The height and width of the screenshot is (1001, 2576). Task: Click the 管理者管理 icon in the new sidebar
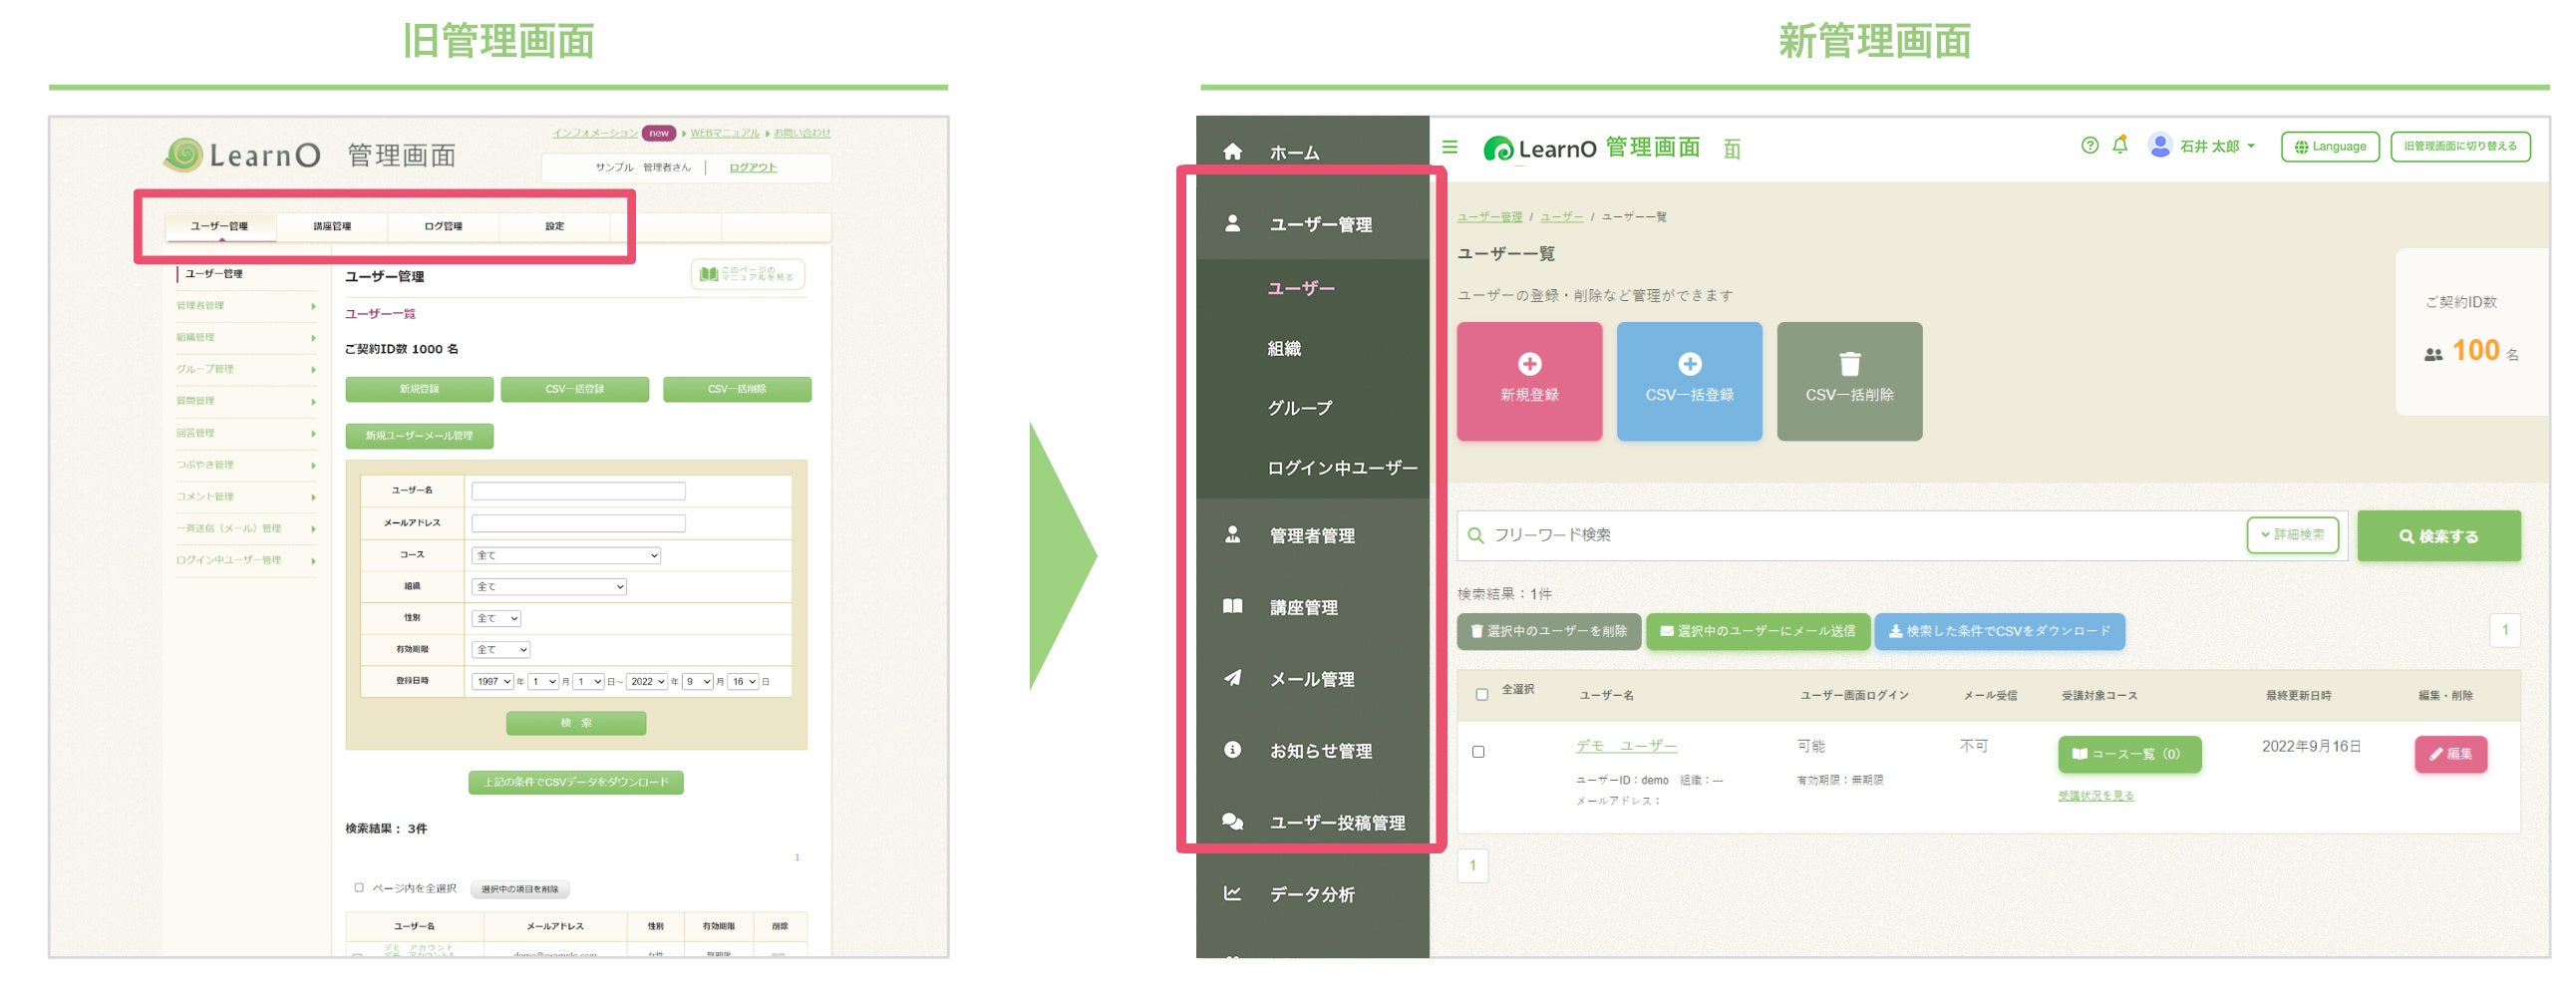point(1232,535)
